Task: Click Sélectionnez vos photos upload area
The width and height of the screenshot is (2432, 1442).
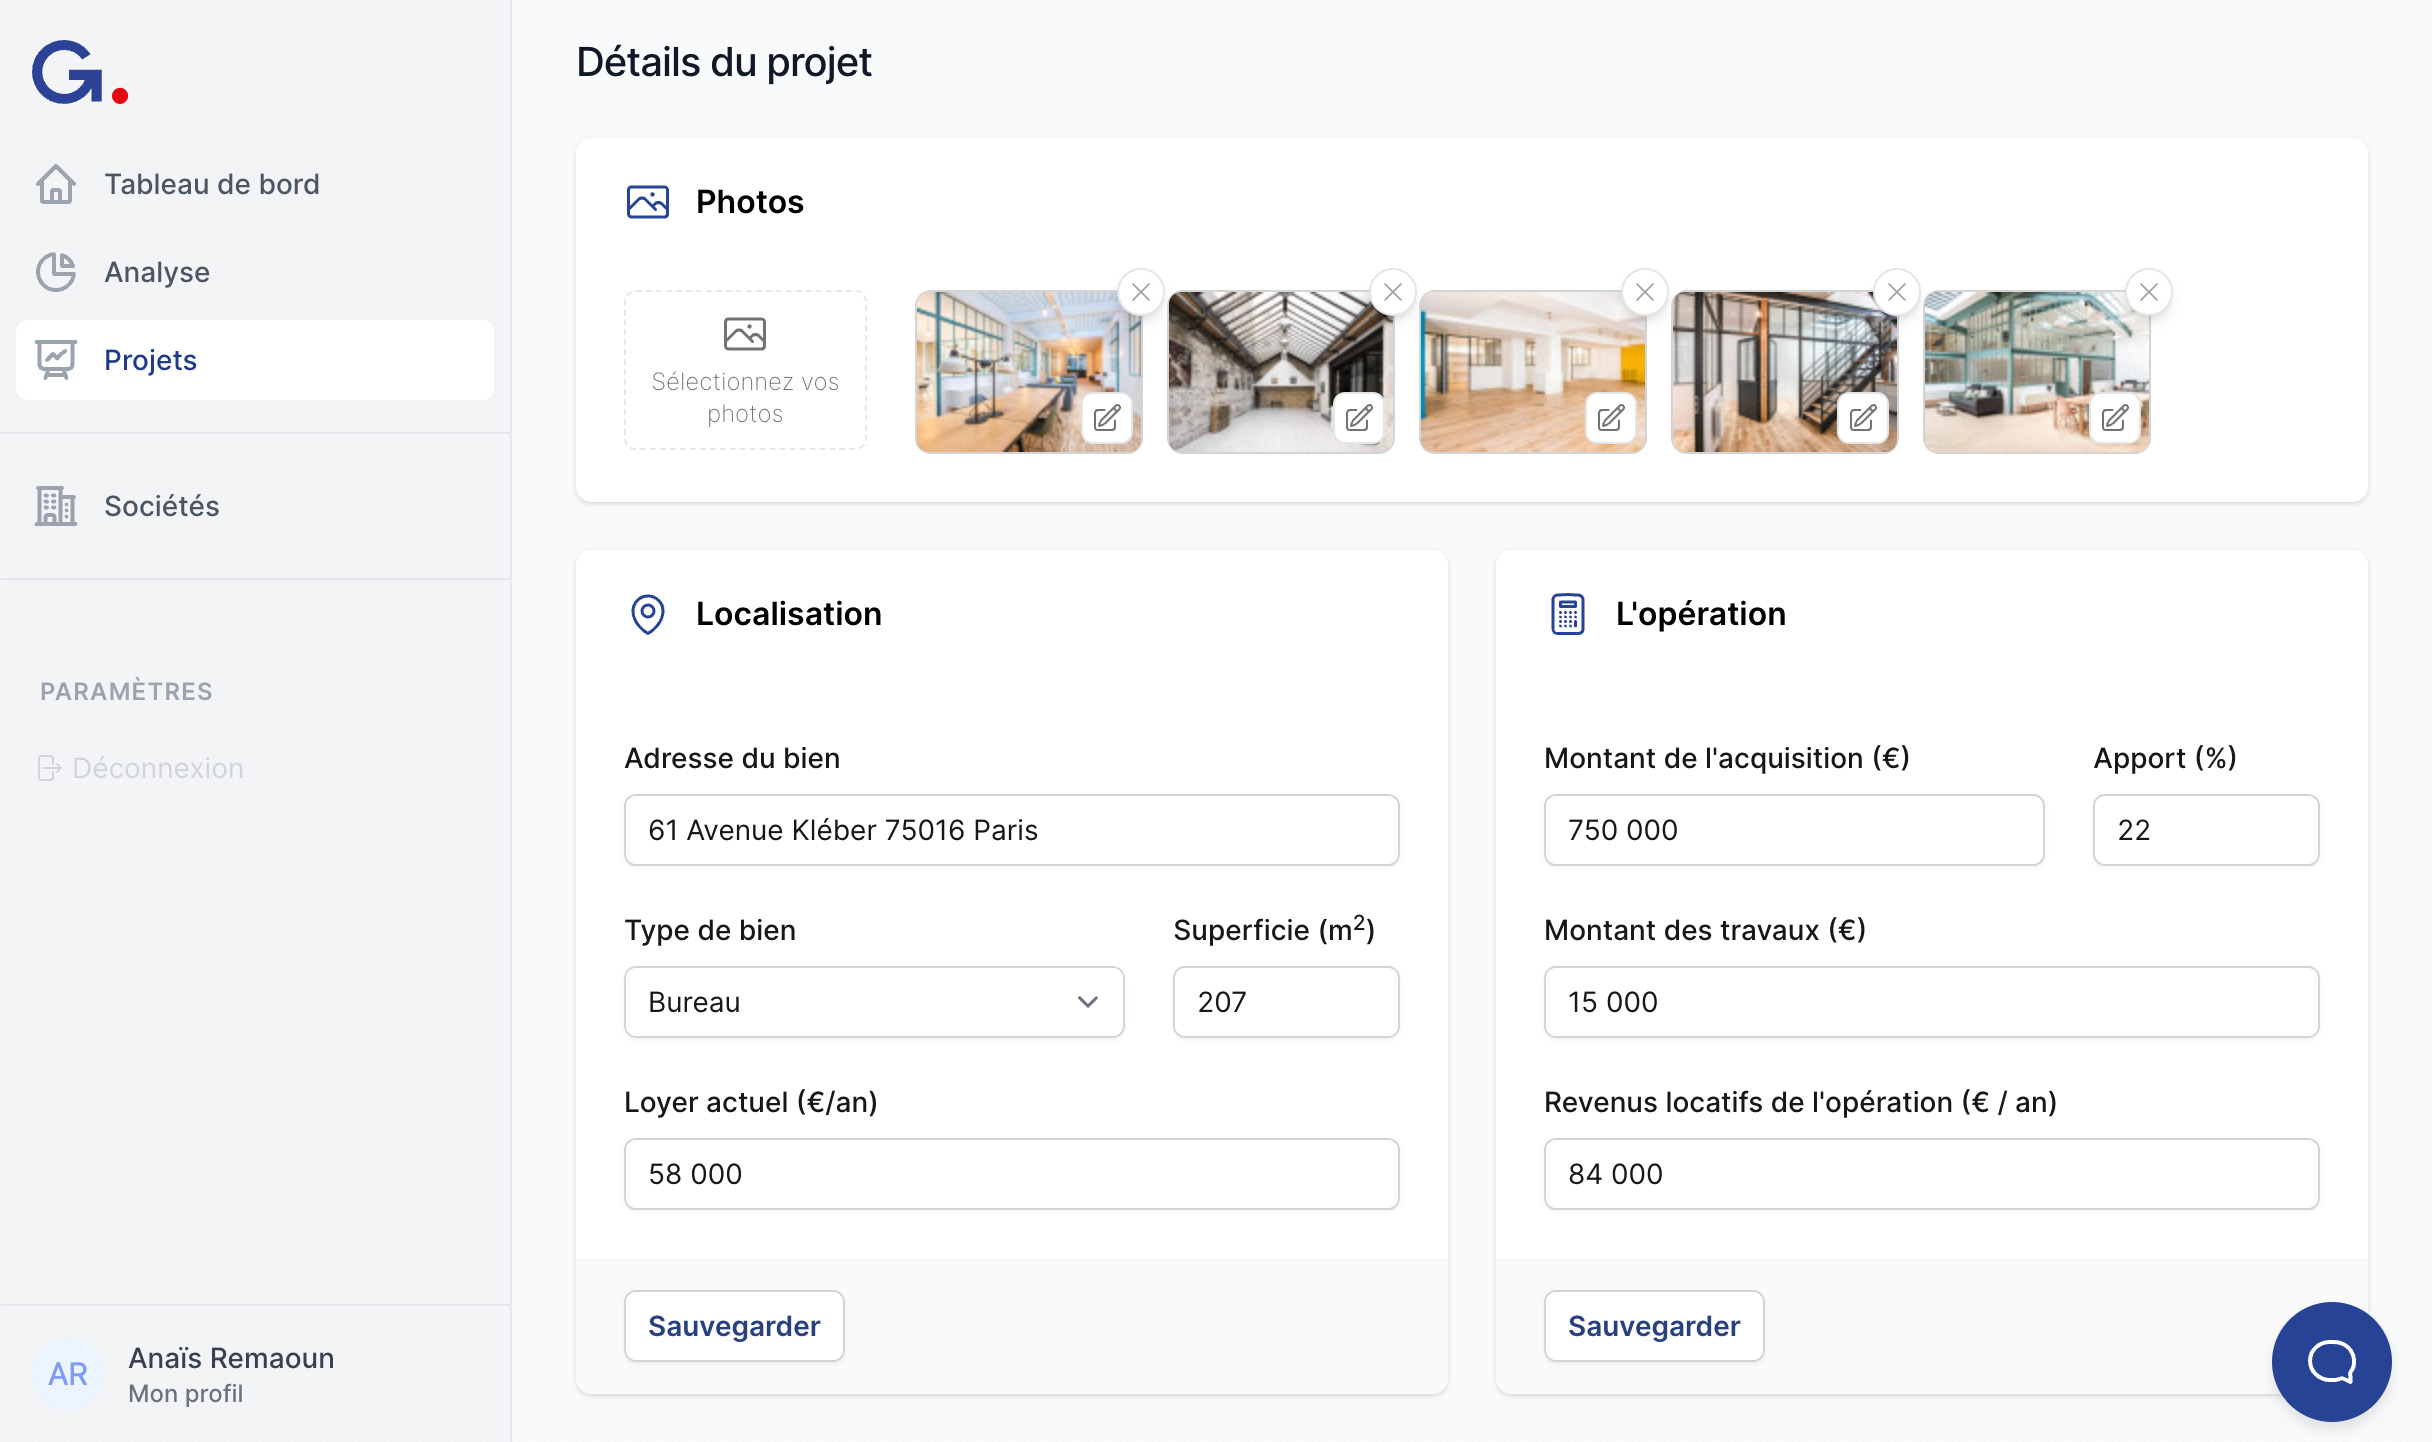Action: click(x=744, y=370)
